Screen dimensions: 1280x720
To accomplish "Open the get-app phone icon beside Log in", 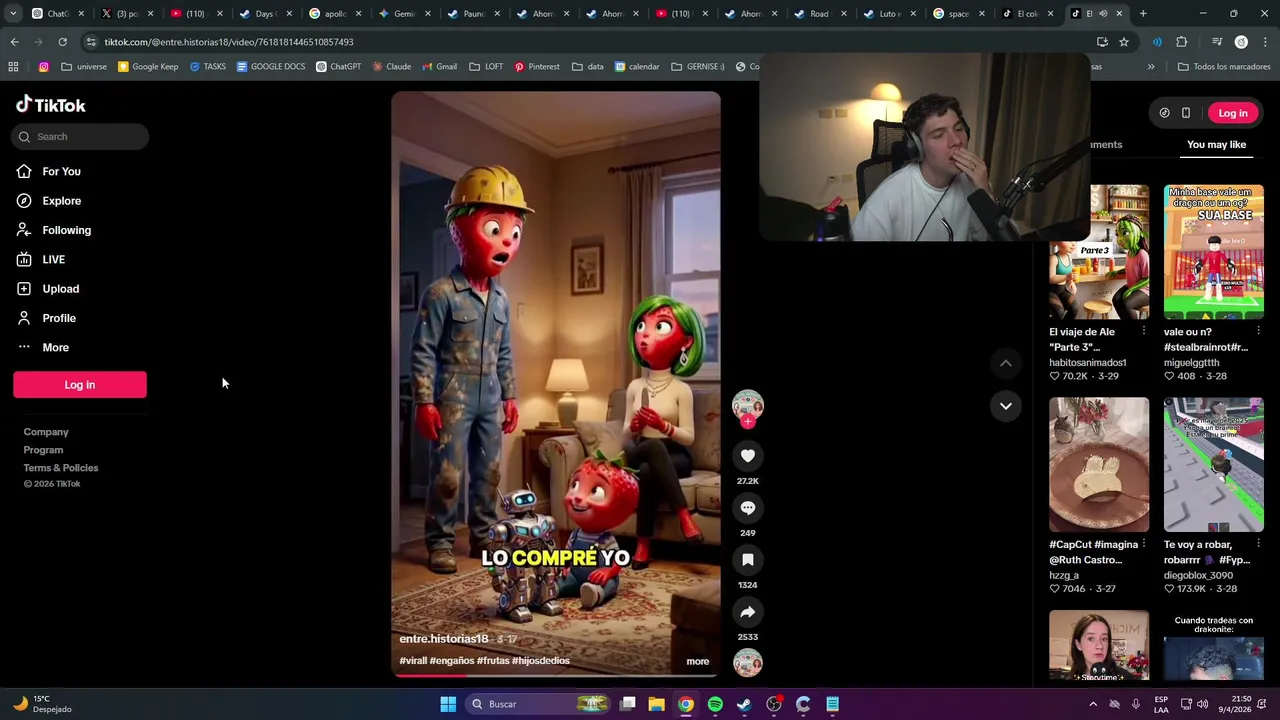I will (1186, 113).
